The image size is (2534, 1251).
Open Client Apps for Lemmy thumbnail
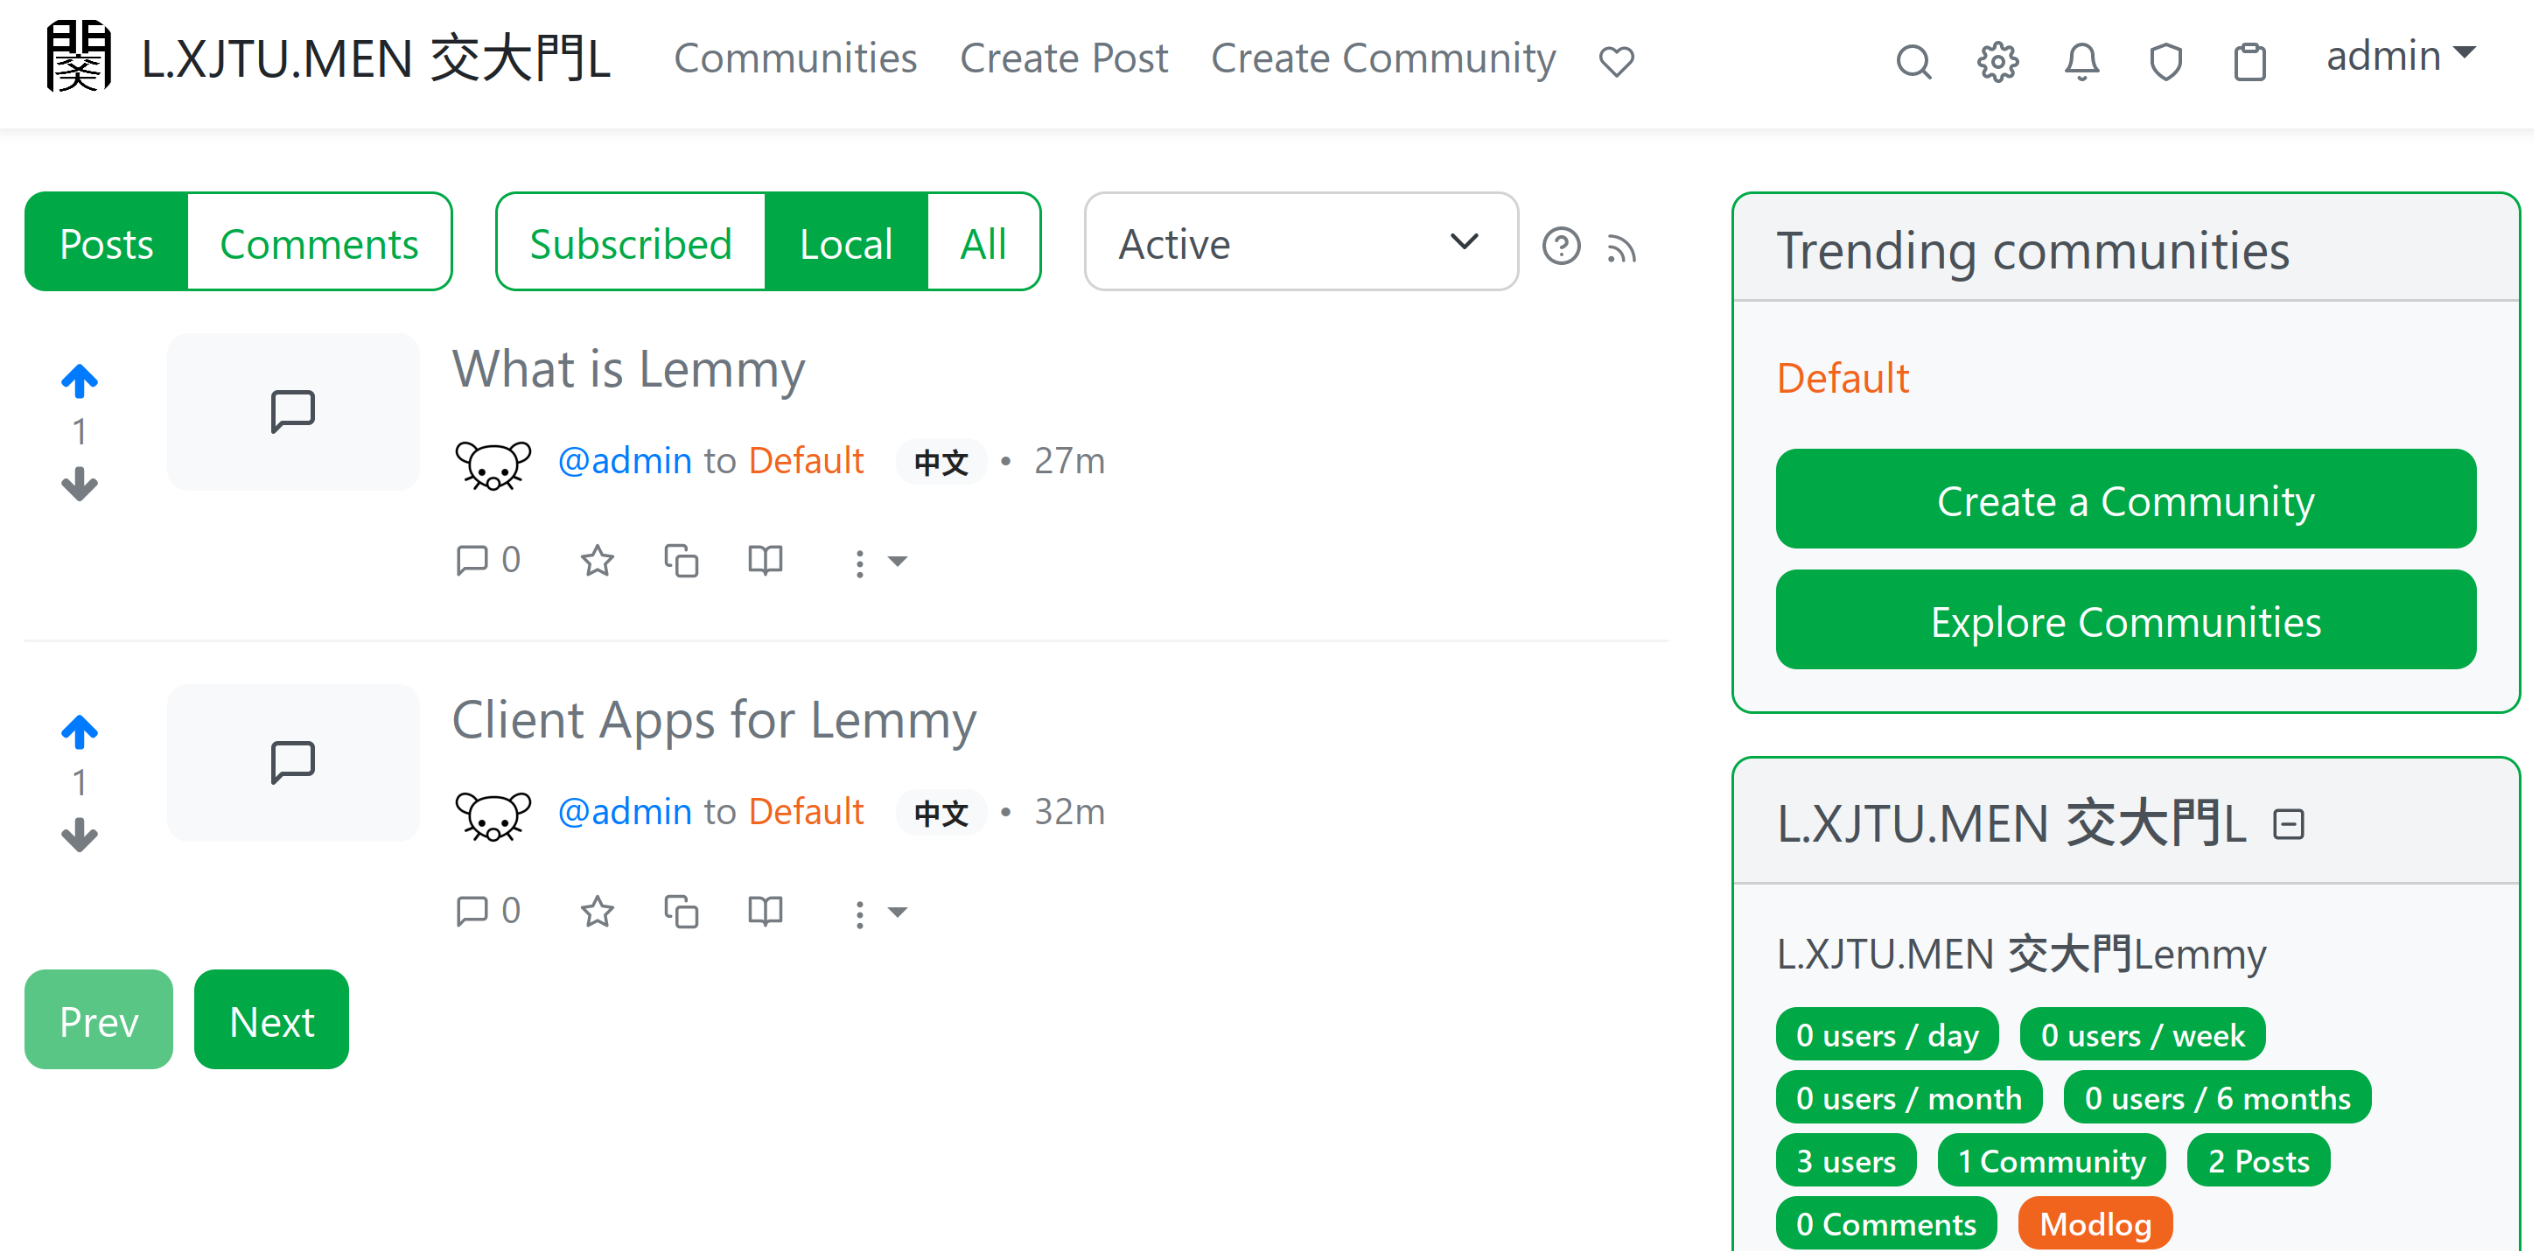[292, 763]
